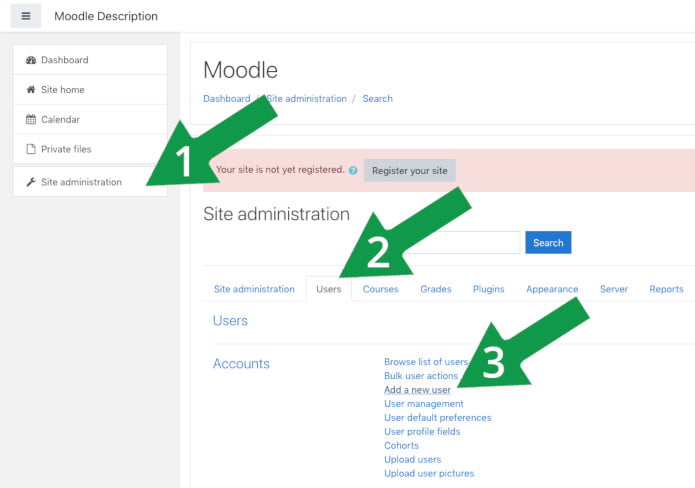695x488 pixels.
Task: Open Dashboard in the sidebar
Action: 90,60
